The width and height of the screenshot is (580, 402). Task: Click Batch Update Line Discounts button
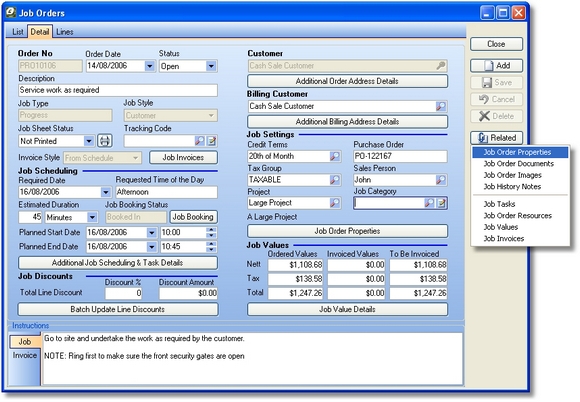(118, 309)
